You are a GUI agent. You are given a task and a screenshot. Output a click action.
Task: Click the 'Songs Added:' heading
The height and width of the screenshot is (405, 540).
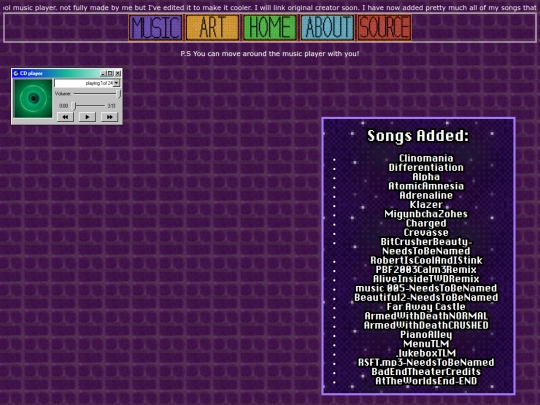point(418,136)
